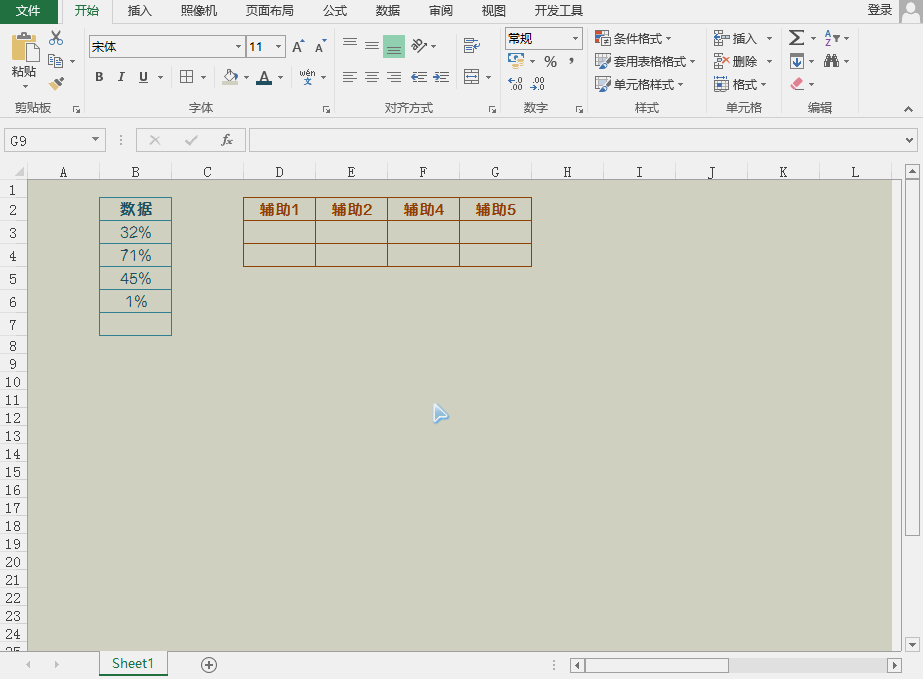Viewport: 923px width, 679px height.
Task: Open the cell borders icon
Action: point(187,77)
